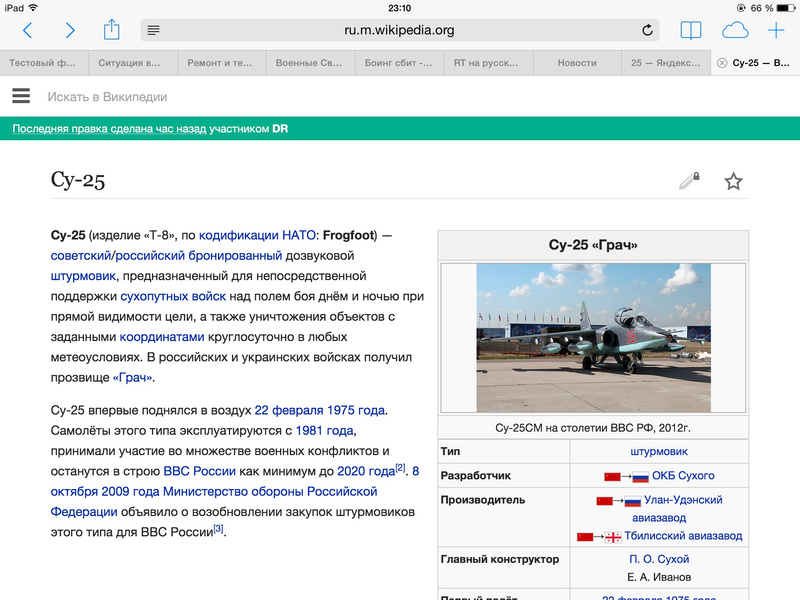Open the 'бронированный' link

tap(235, 256)
